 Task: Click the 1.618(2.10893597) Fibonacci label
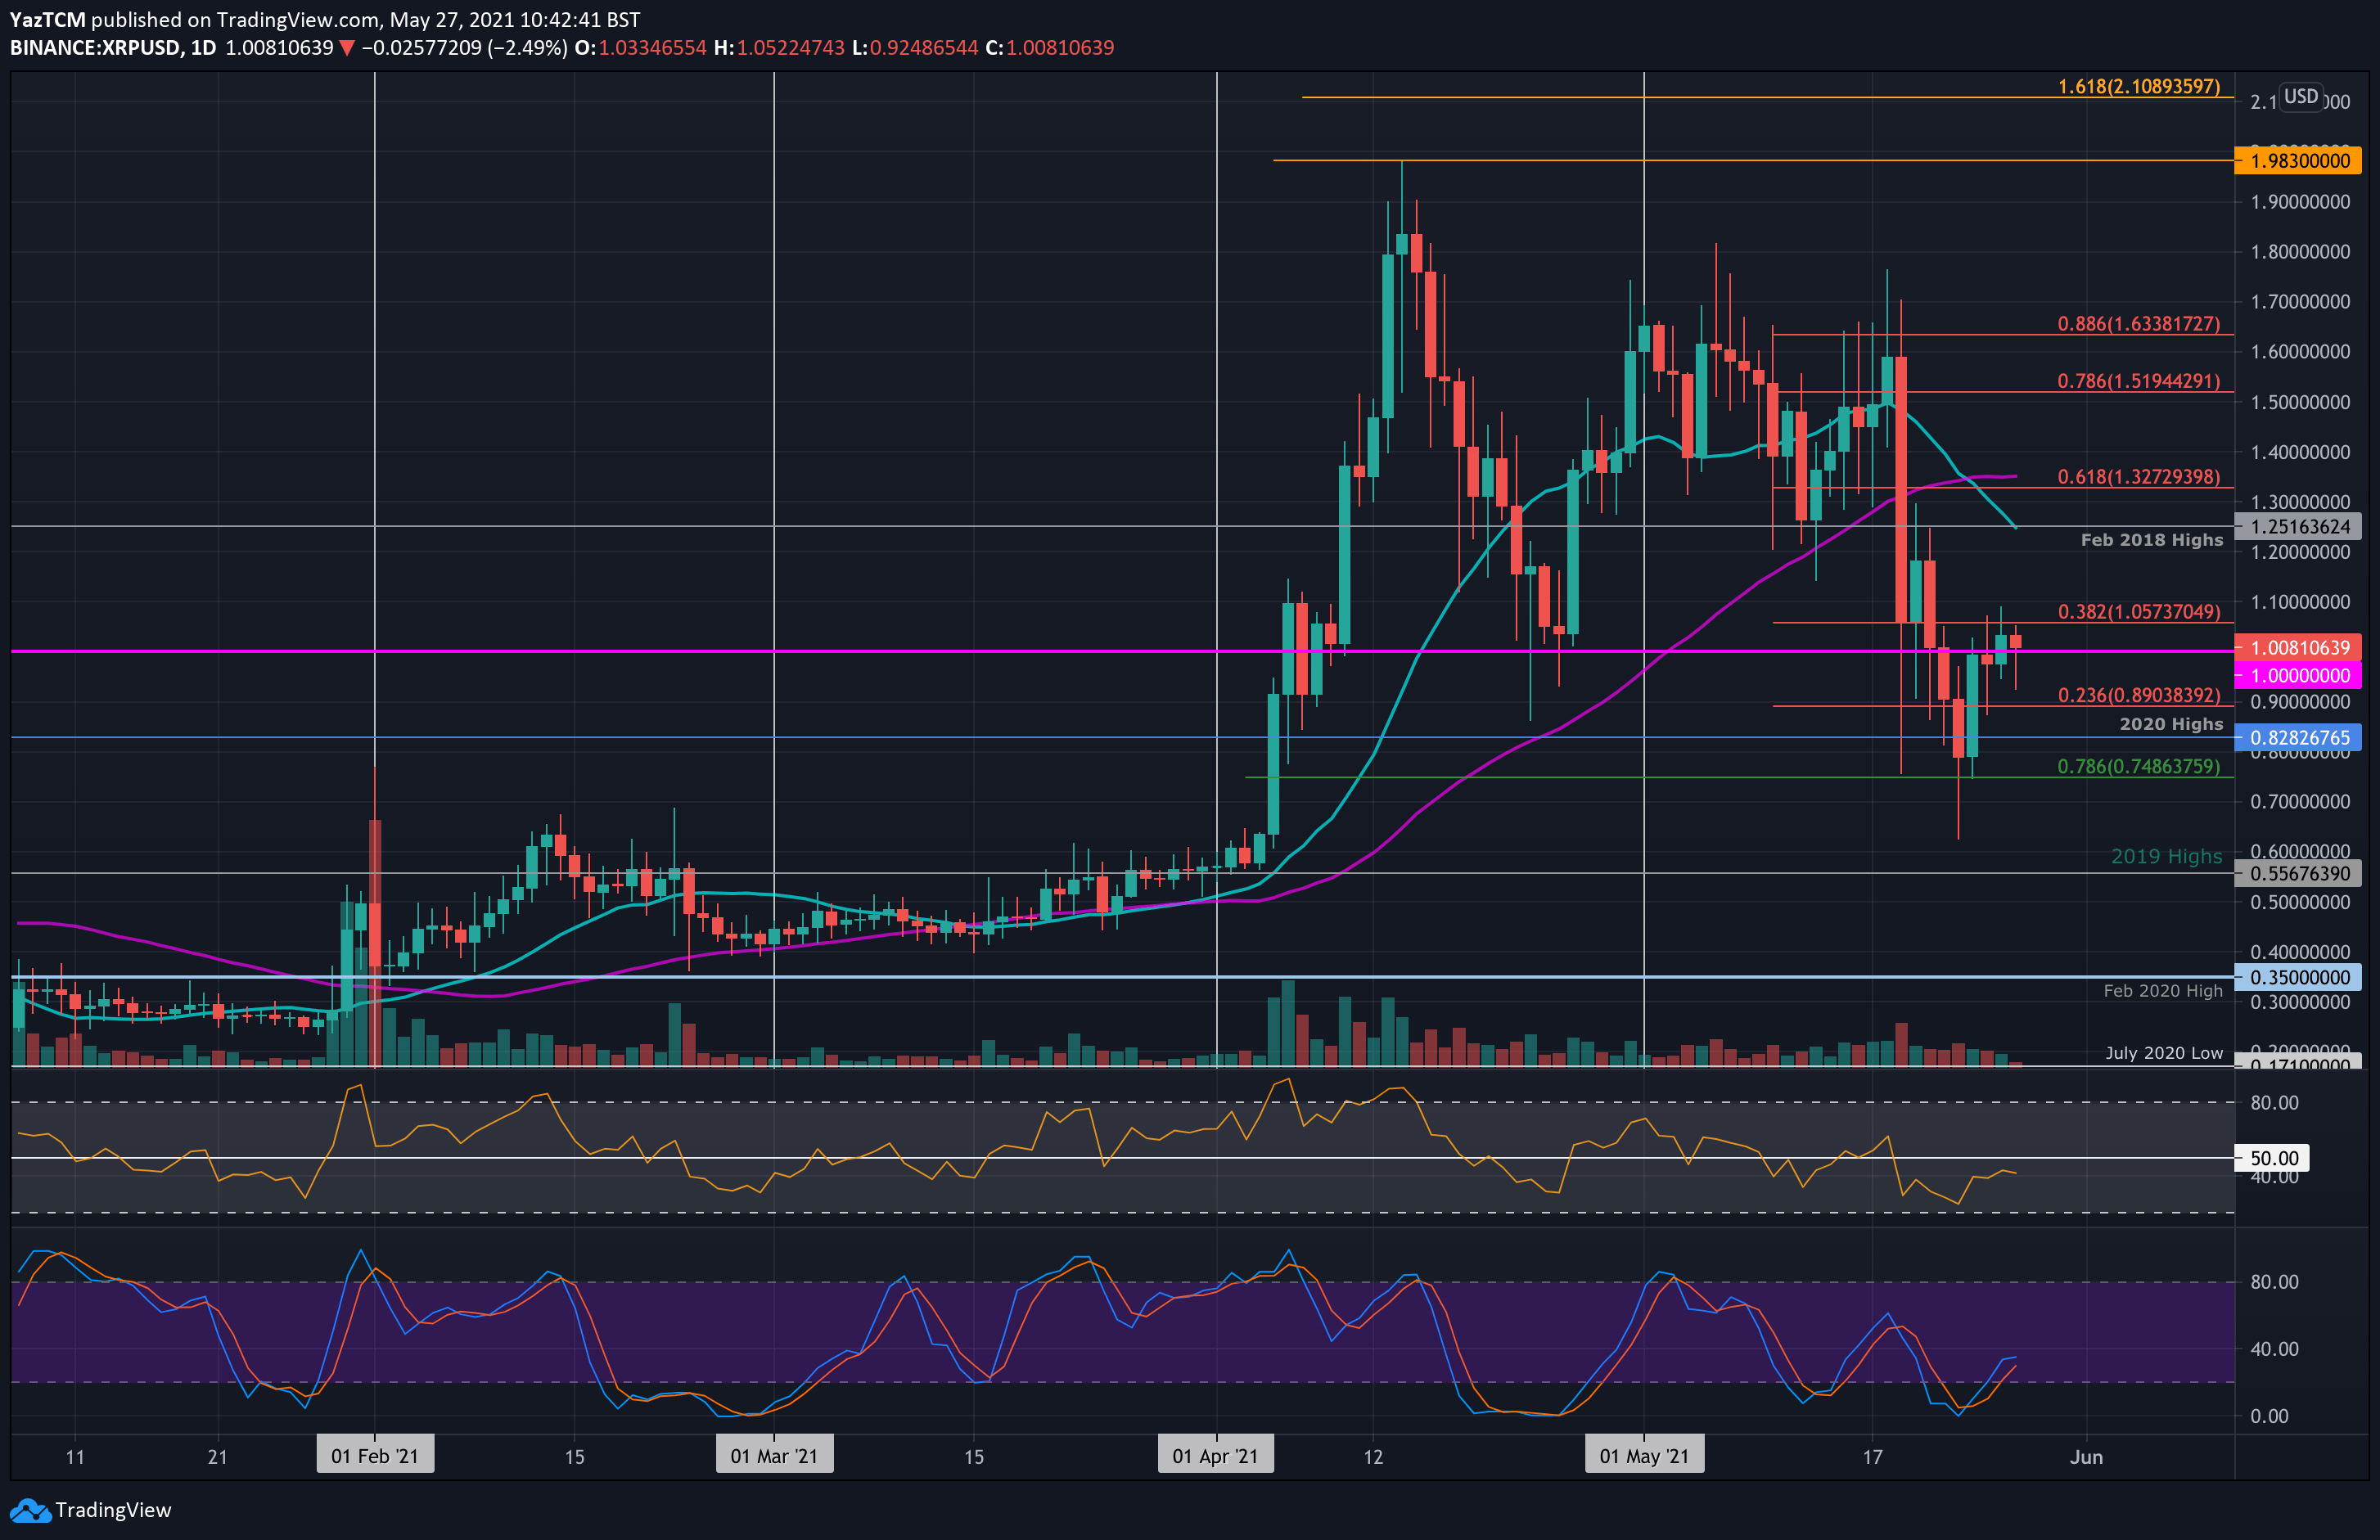pos(2138,87)
